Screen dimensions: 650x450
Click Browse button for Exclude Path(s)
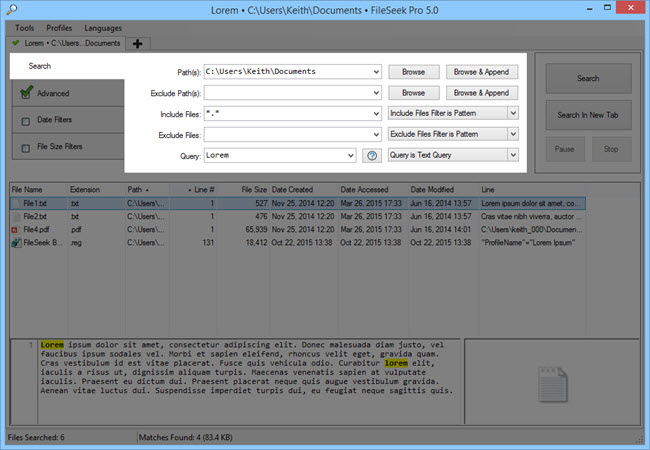pos(414,93)
